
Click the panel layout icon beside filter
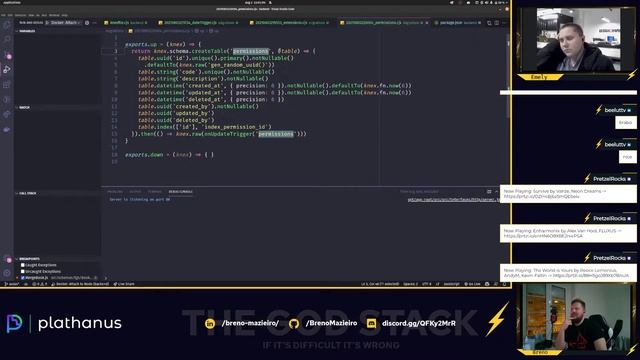click(489, 191)
